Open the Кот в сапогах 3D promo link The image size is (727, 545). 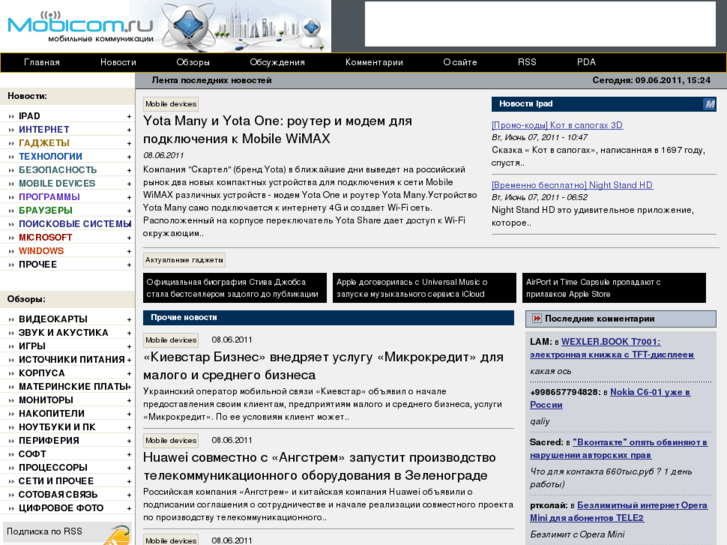point(557,125)
